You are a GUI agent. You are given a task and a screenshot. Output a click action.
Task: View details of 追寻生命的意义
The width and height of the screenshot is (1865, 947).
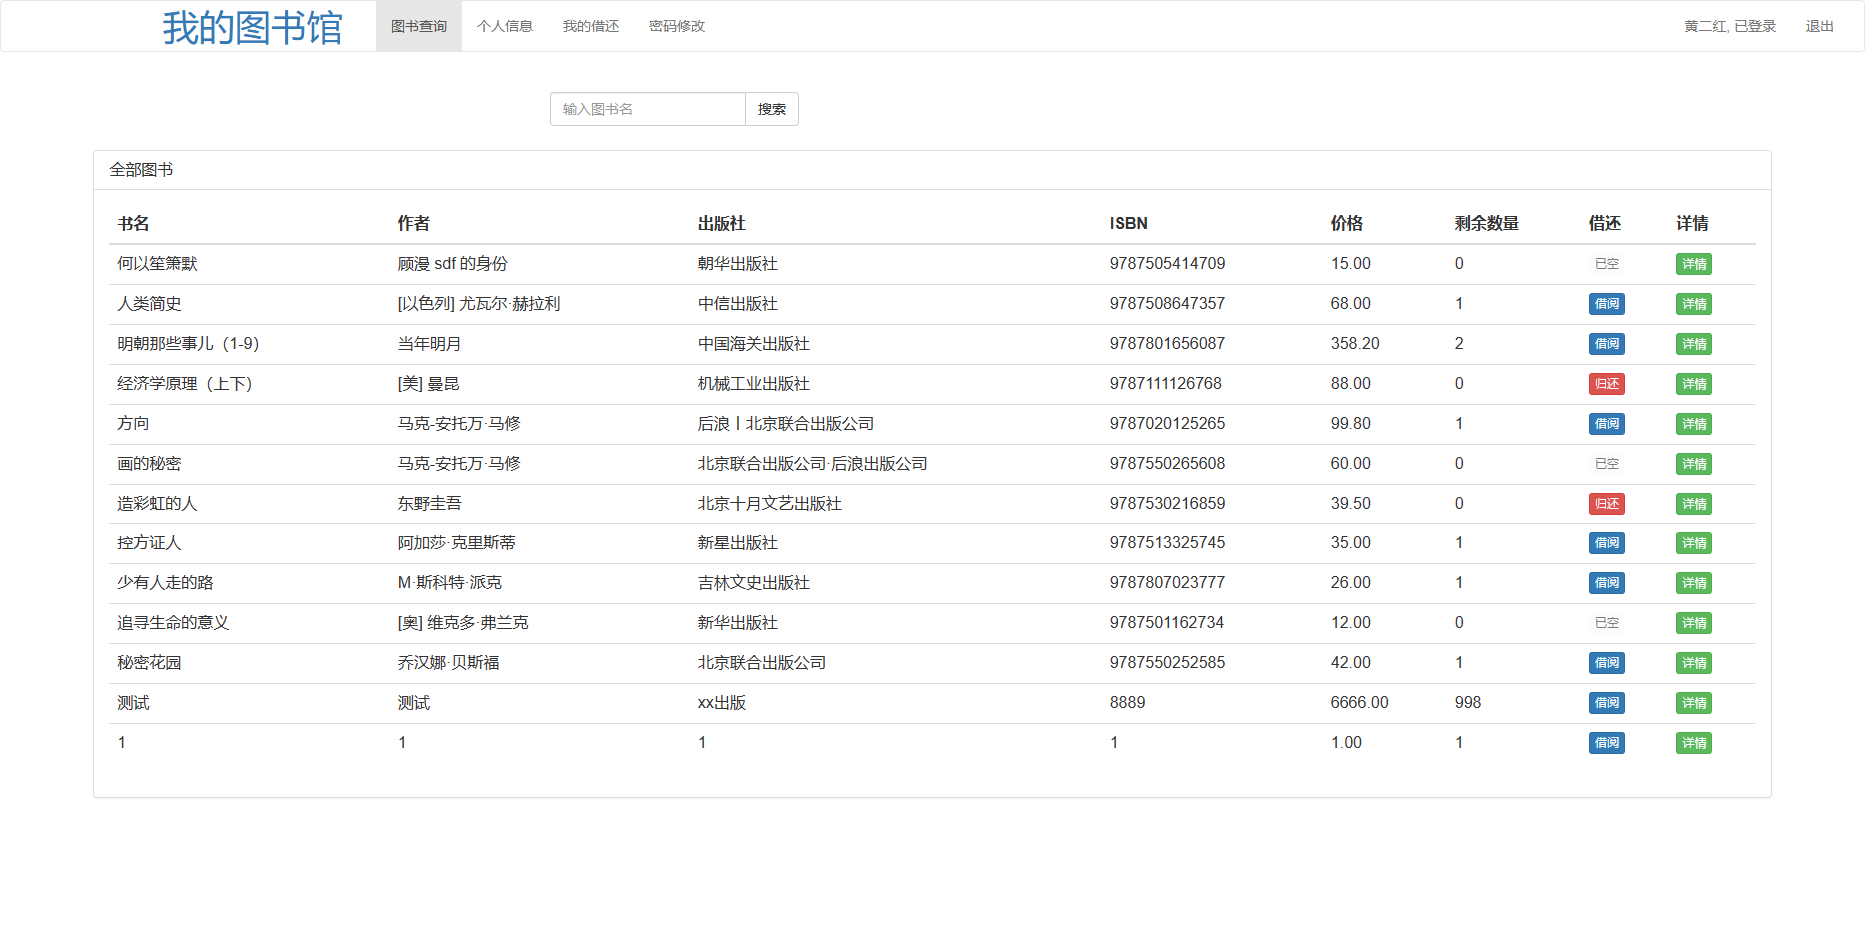[1693, 622]
